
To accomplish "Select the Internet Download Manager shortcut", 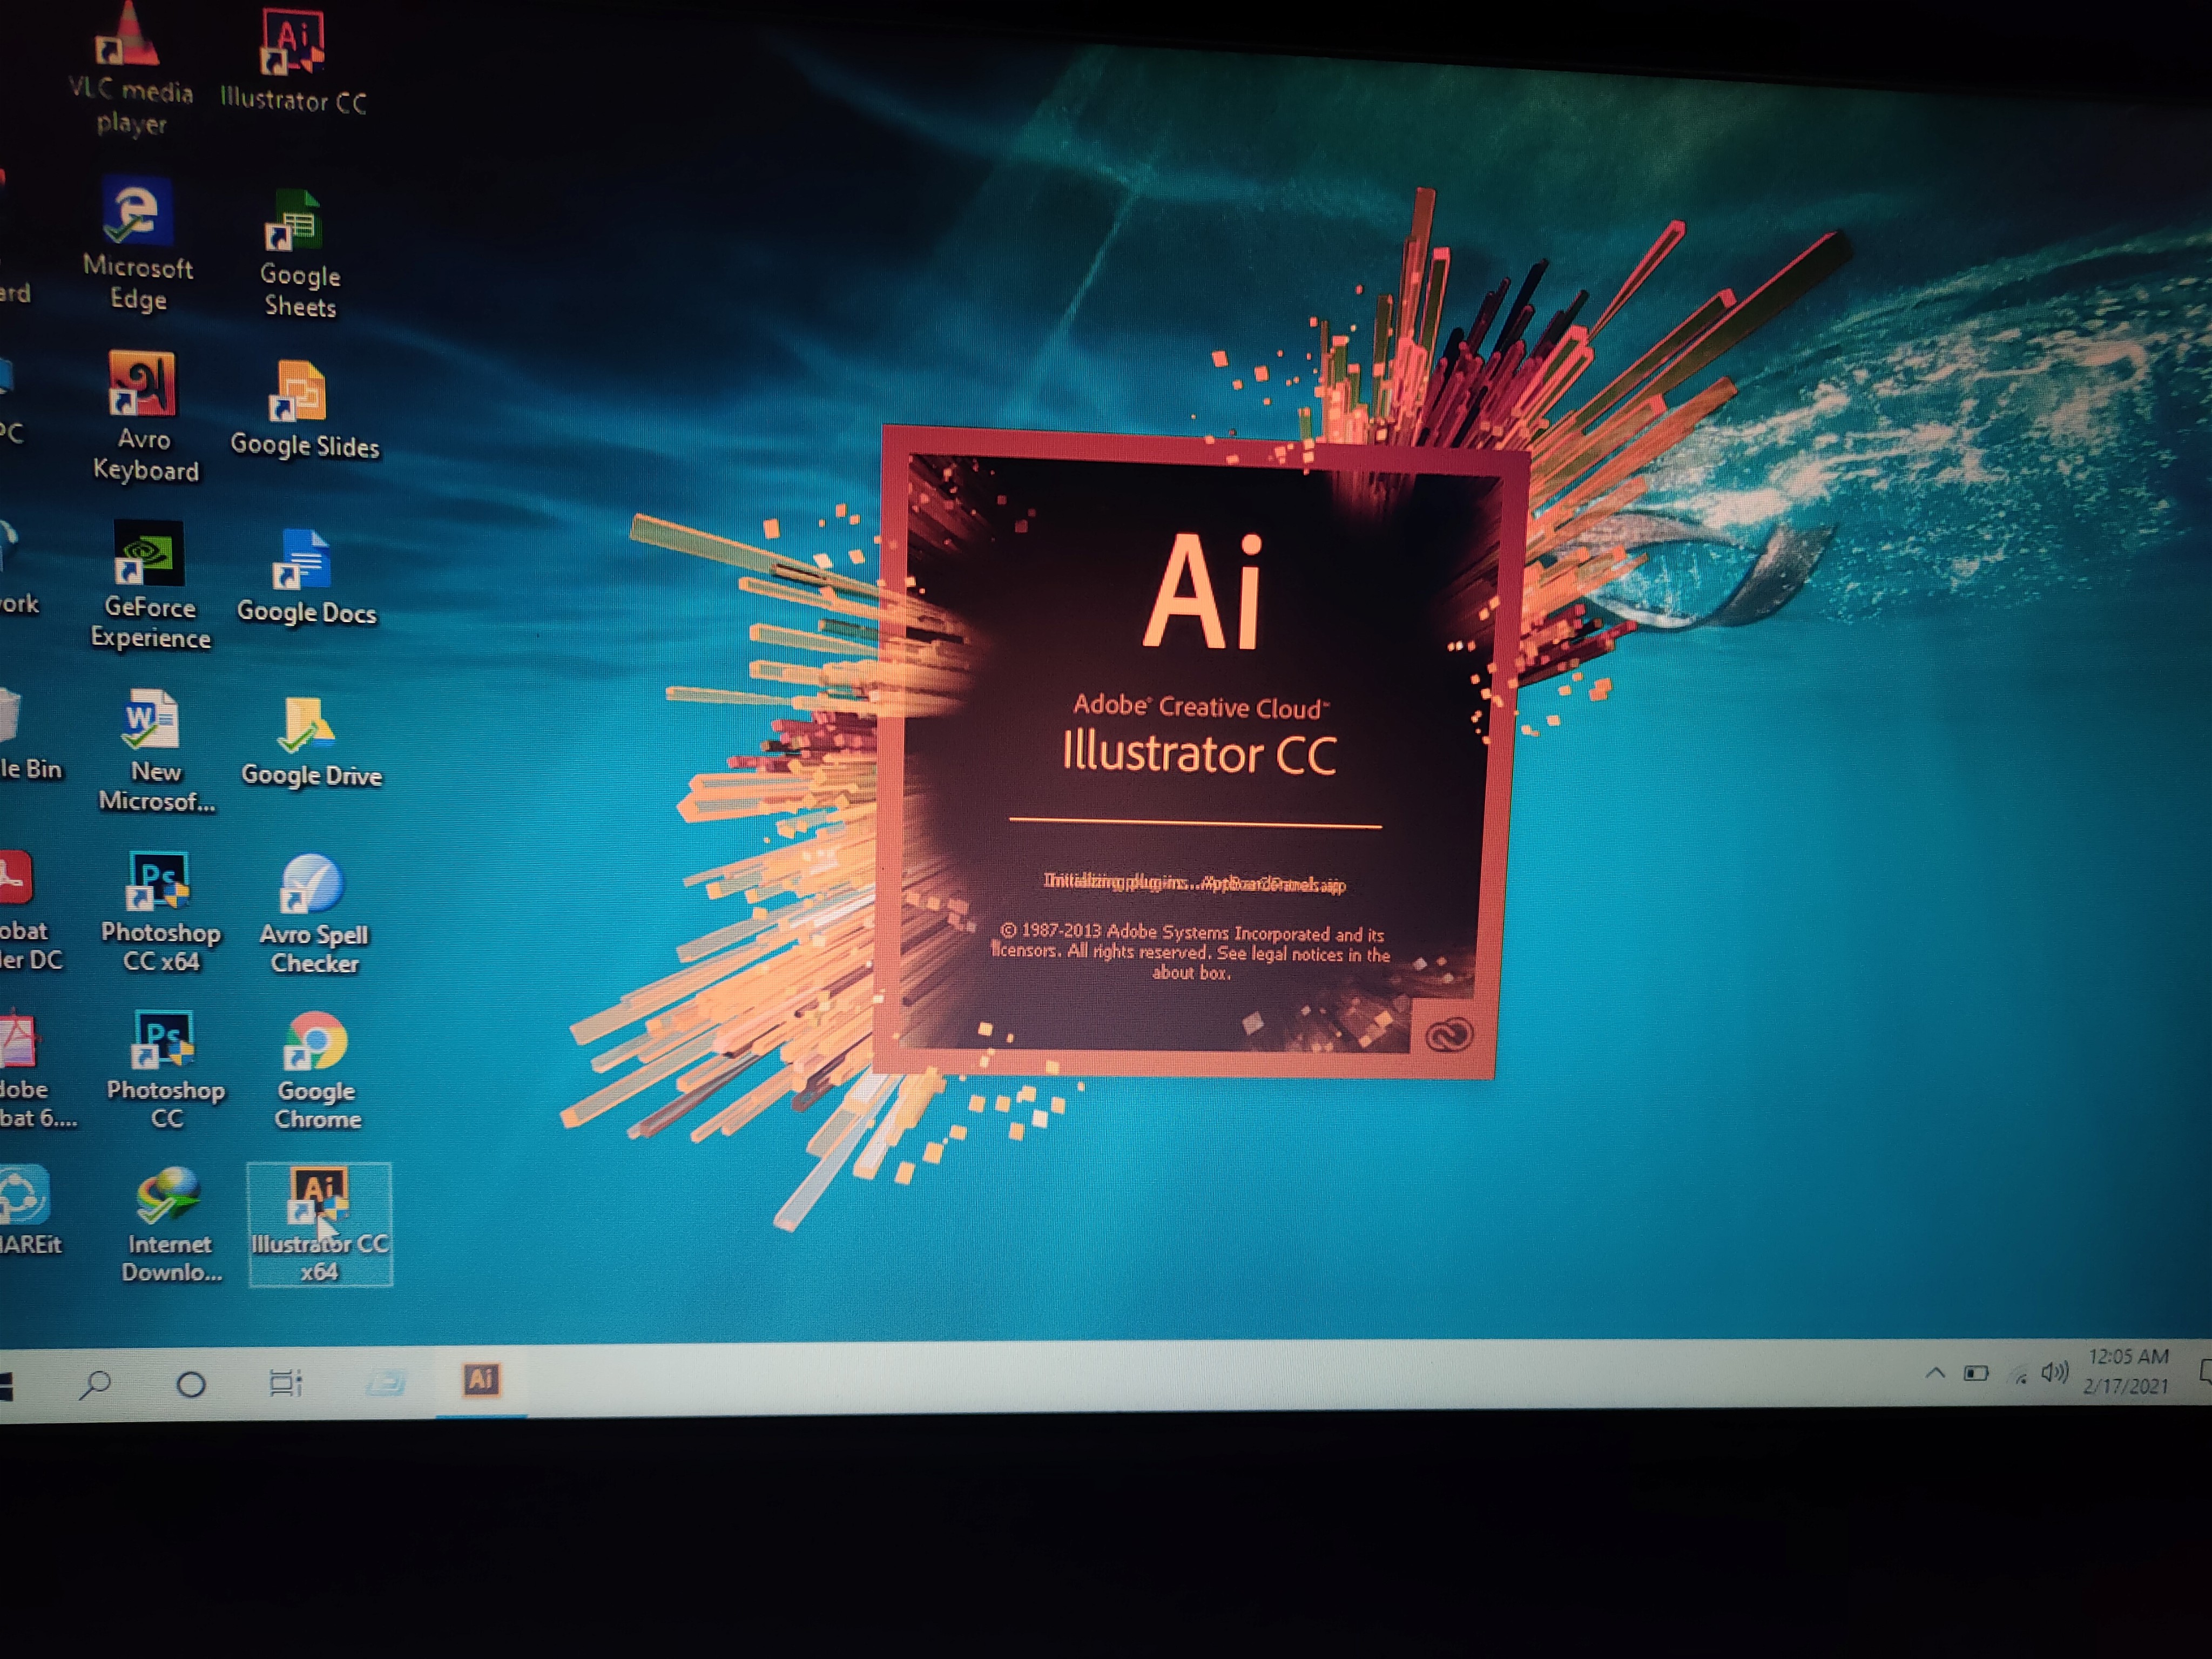I will pos(170,1226).
